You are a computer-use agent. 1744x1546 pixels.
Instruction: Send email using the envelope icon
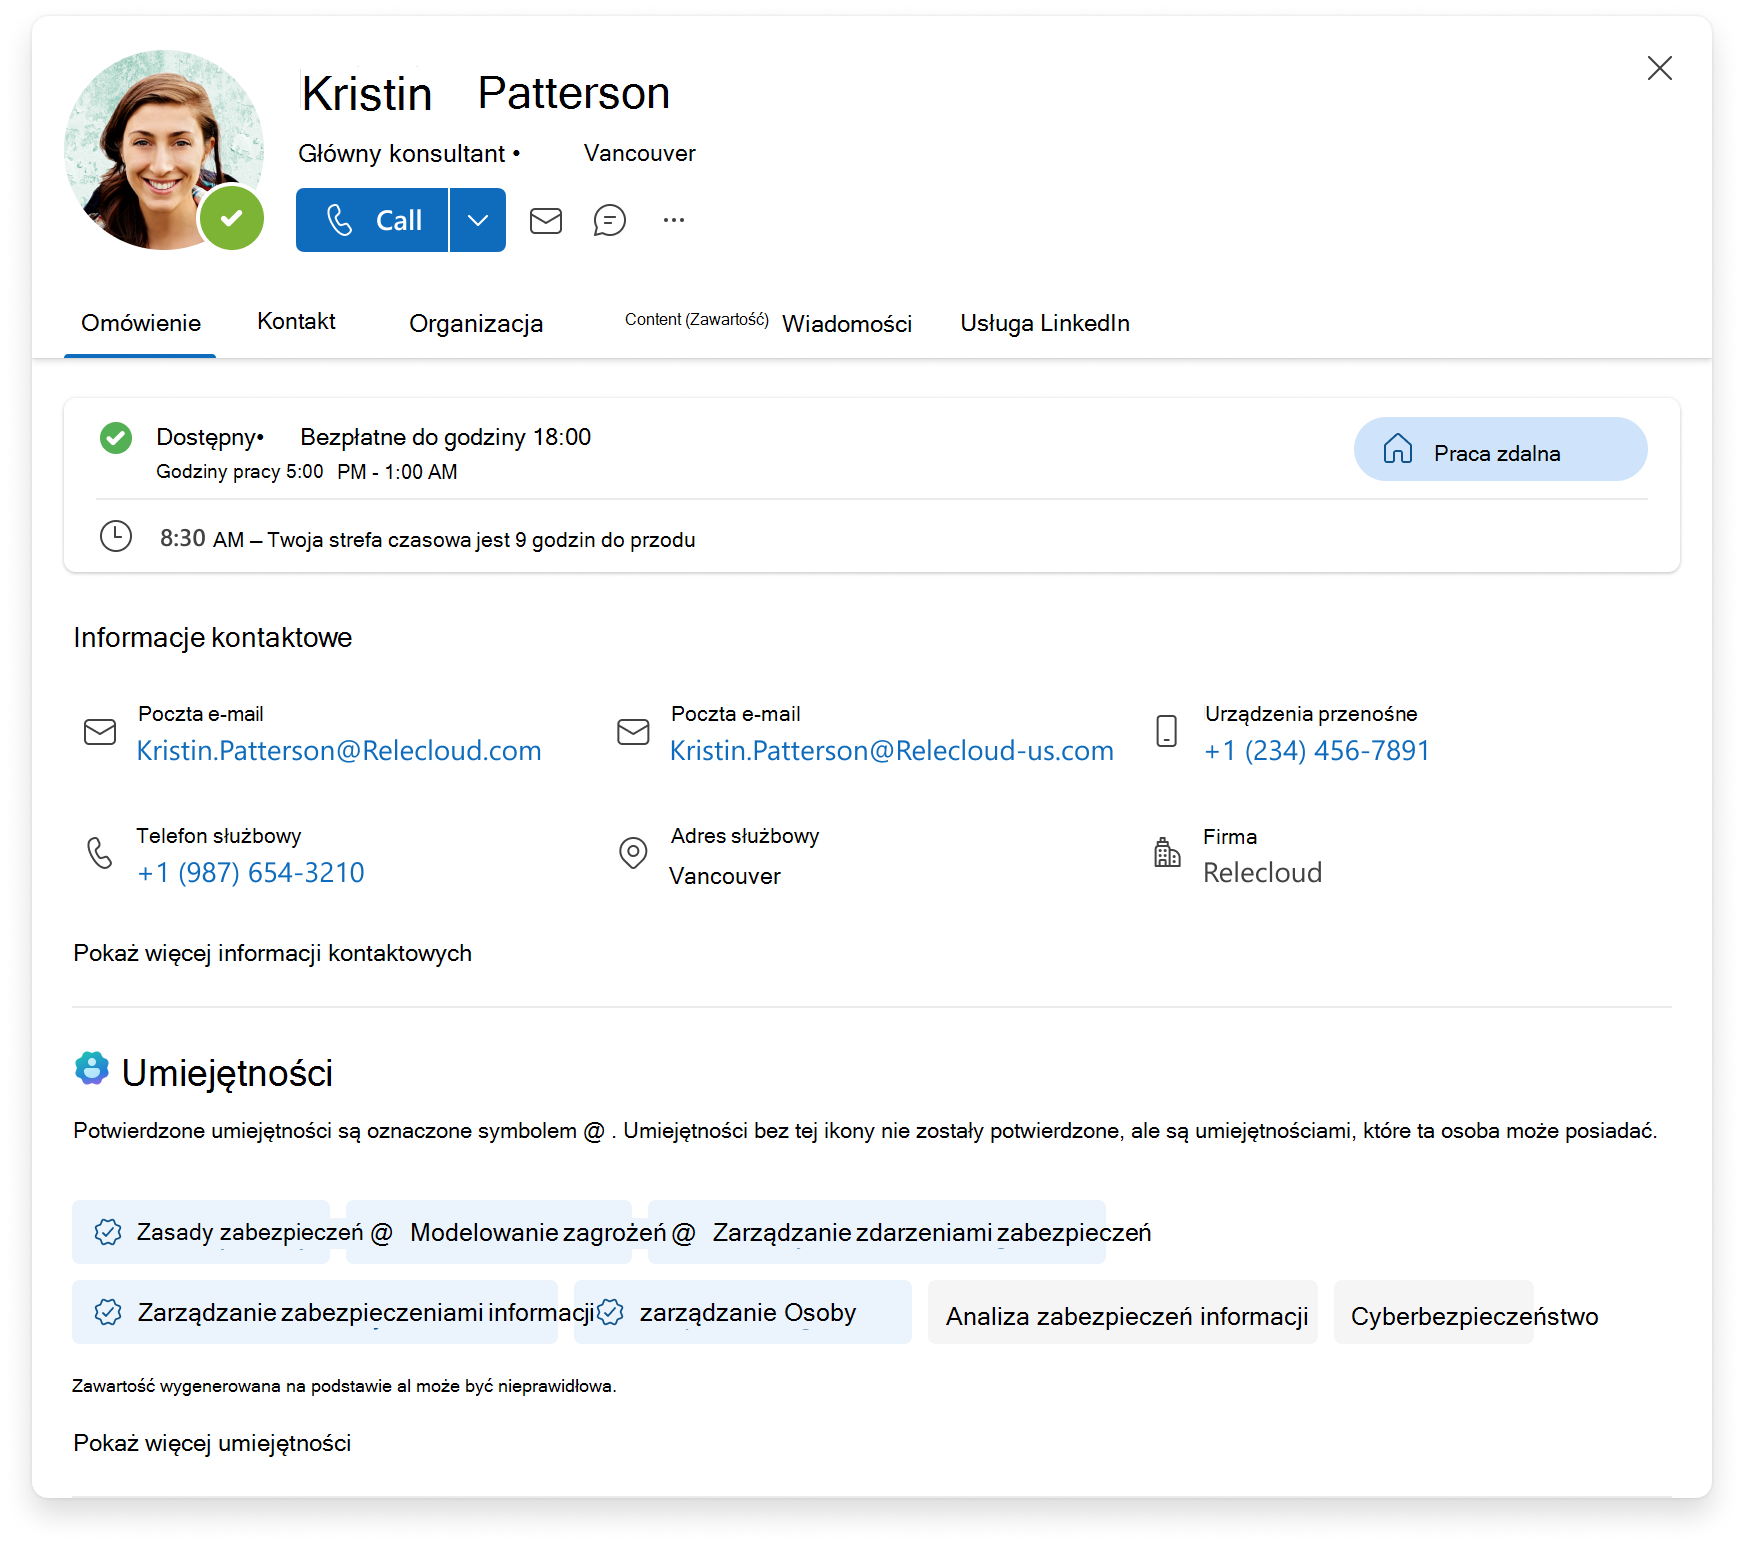(x=546, y=220)
